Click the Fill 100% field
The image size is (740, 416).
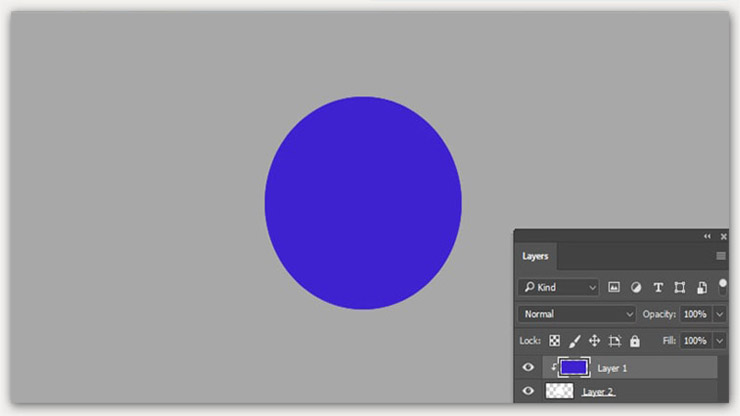pyautogui.click(x=695, y=340)
